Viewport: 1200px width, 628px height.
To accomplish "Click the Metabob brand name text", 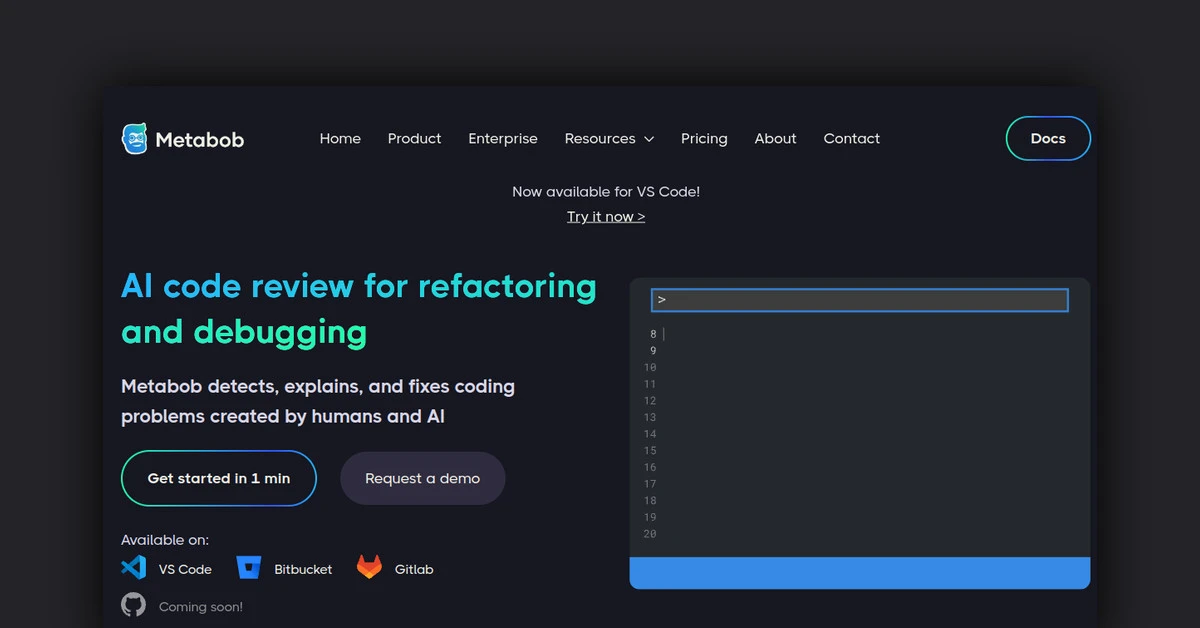I will (x=200, y=140).
